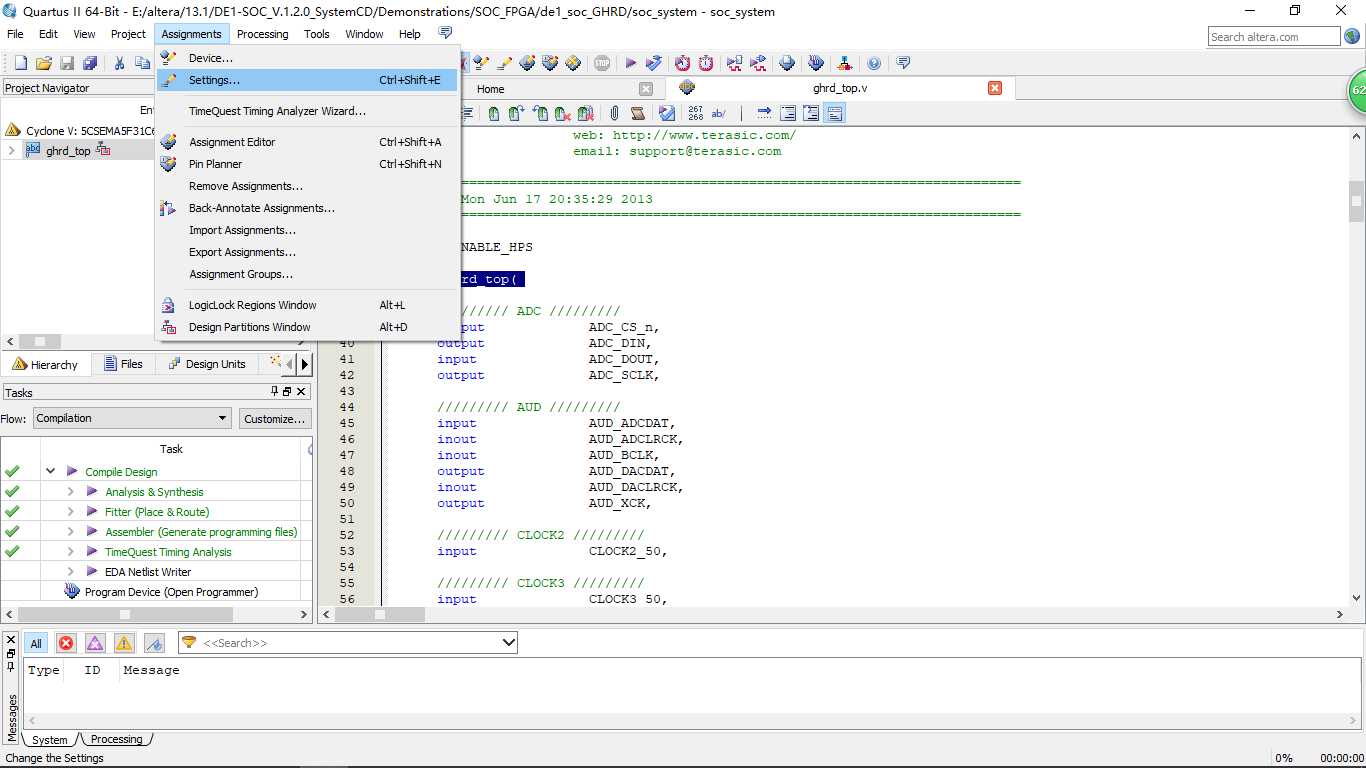Pin the Tasks panel
The height and width of the screenshot is (768, 1366).
(x=275, y=392)
